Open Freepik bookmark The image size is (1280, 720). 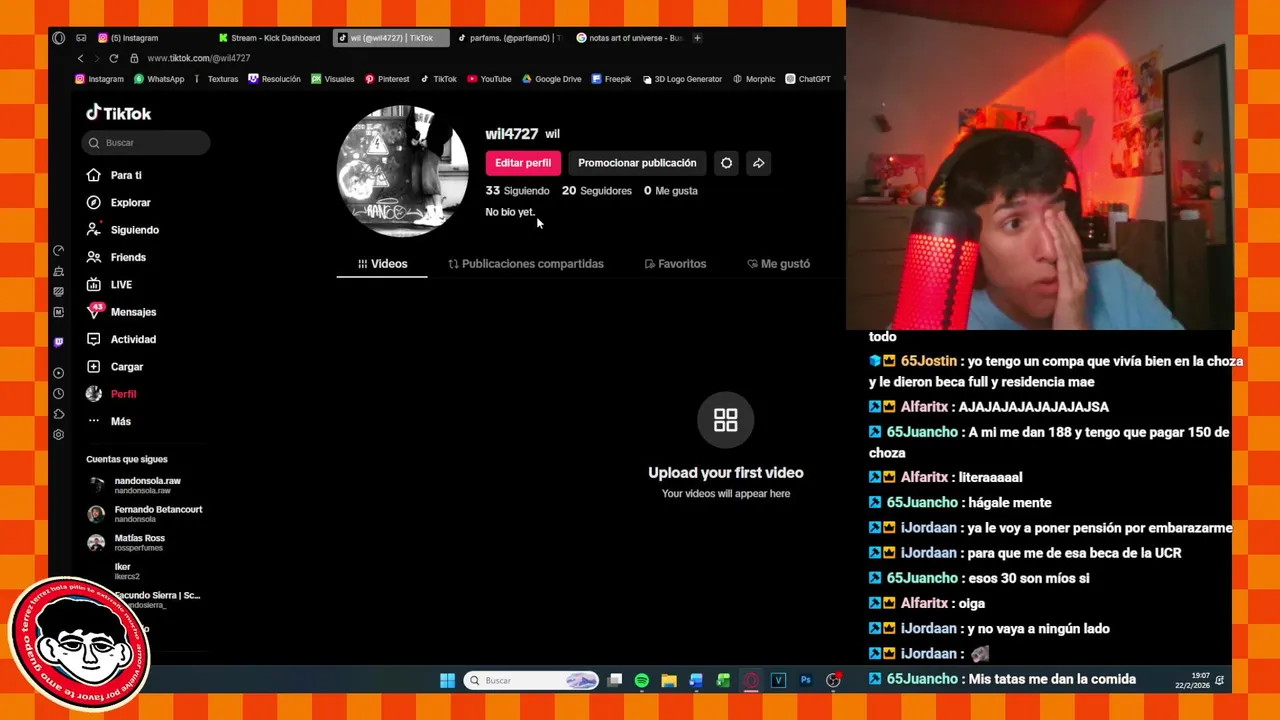pos(611,79)
